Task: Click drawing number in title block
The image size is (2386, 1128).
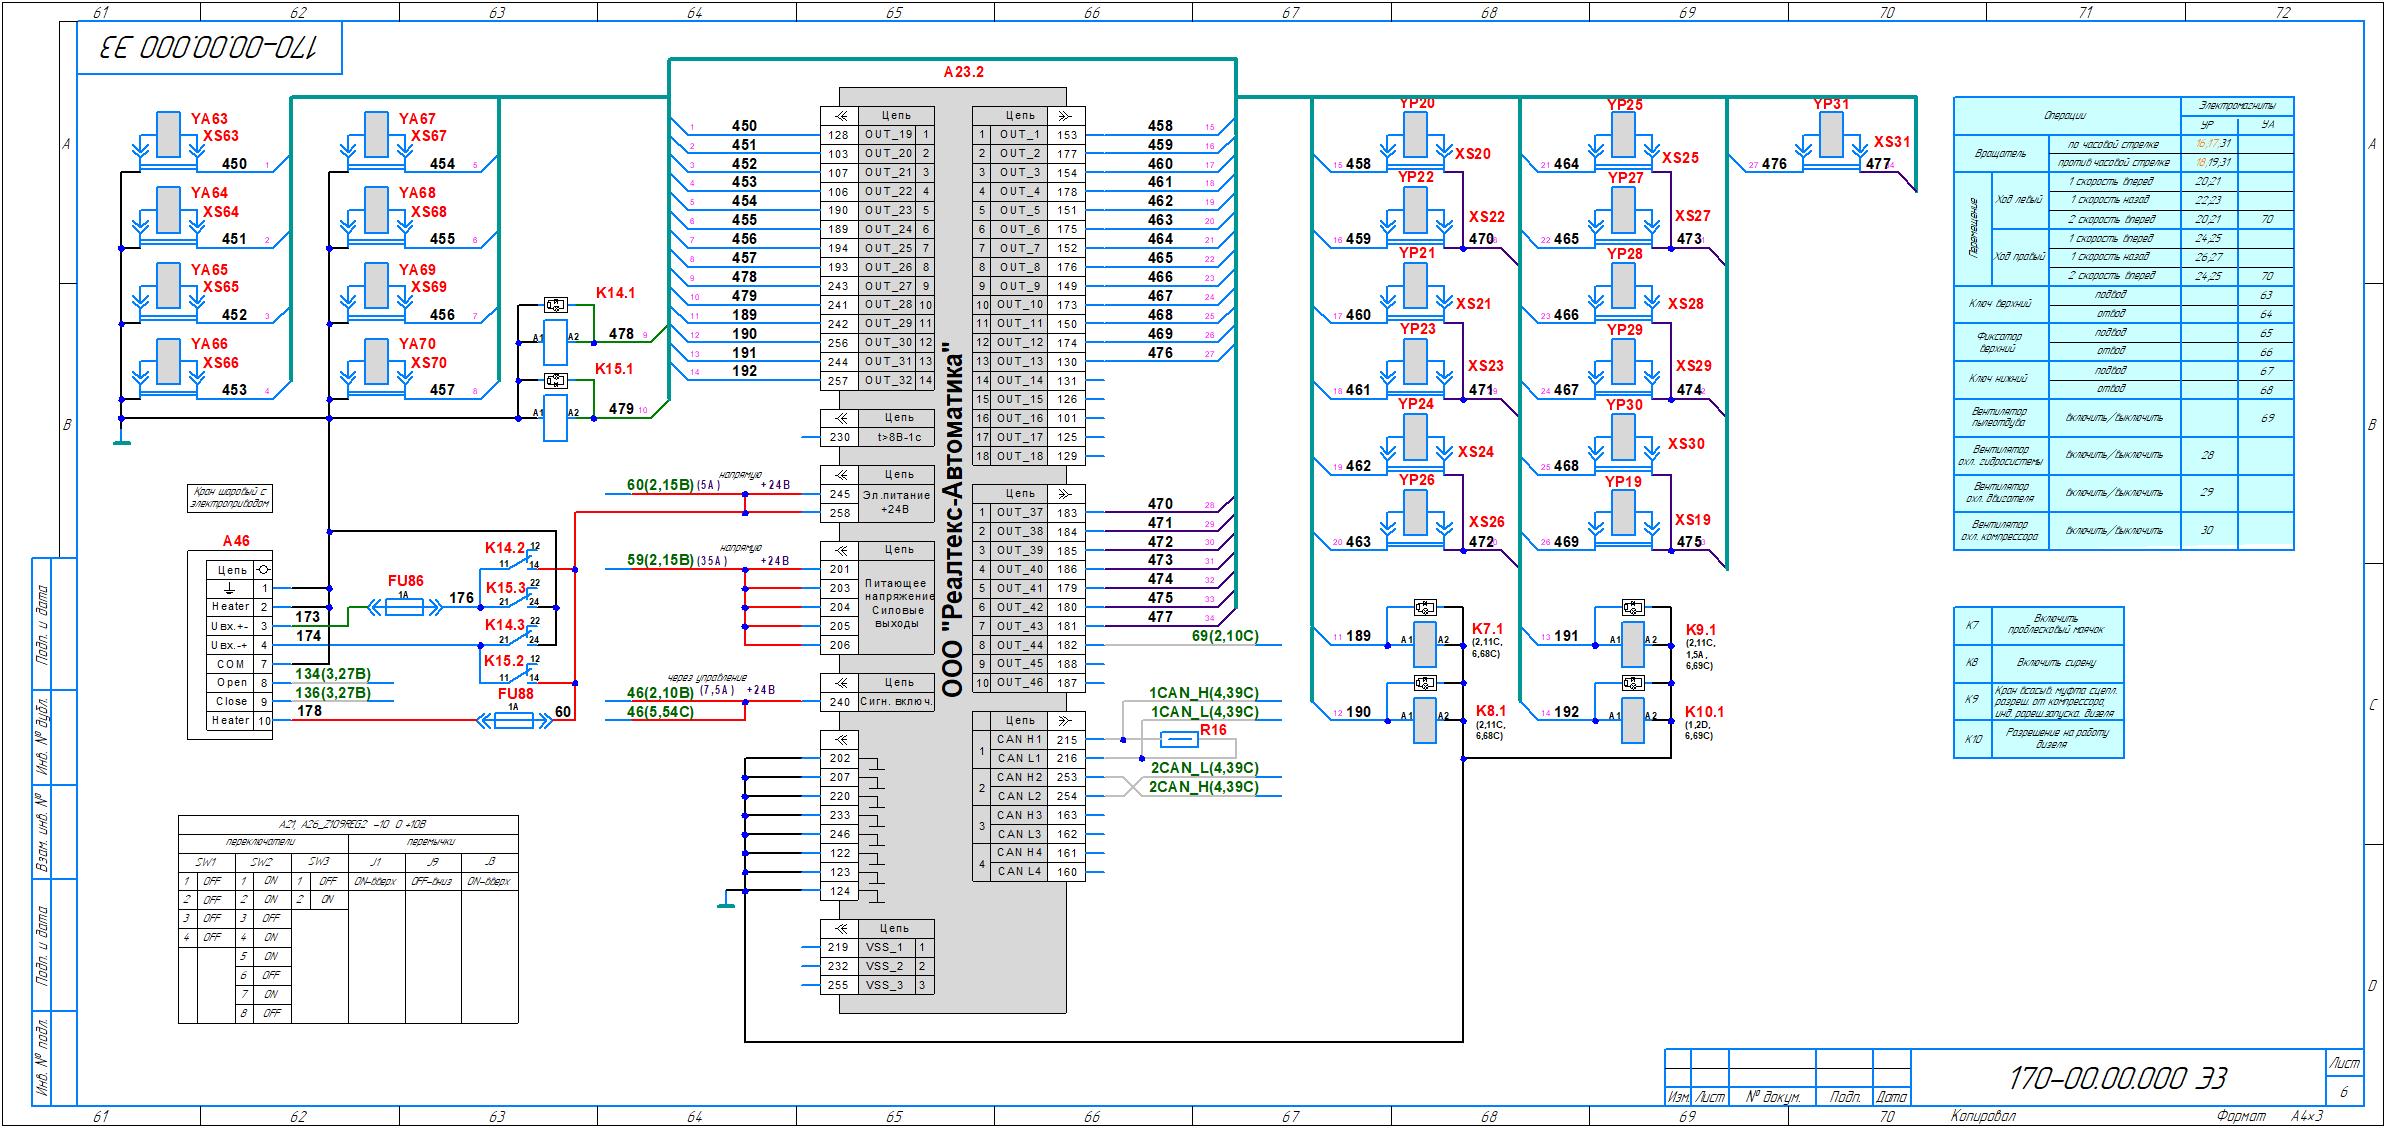Action: click(x=2117, y=1078)
